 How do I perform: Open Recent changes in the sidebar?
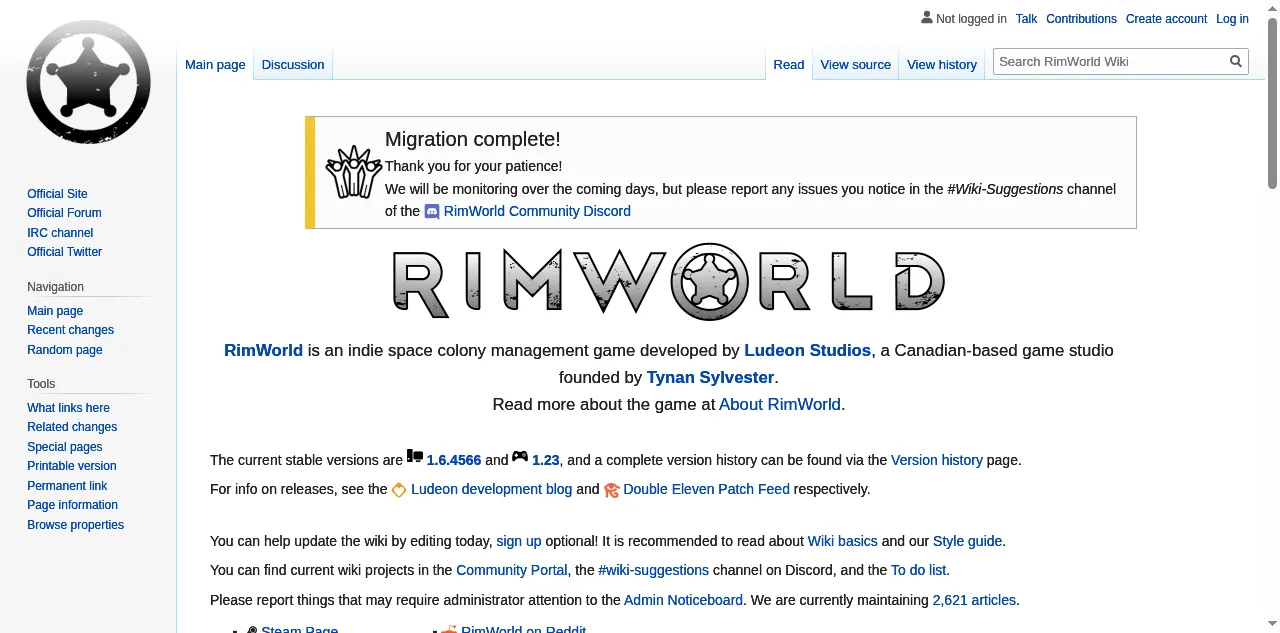[70, 330]
